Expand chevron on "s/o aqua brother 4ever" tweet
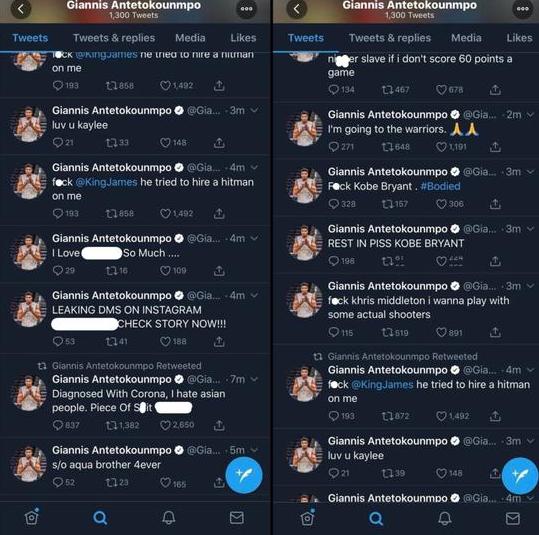The height and width of the screenshot is (535, 539). point(254,450)
